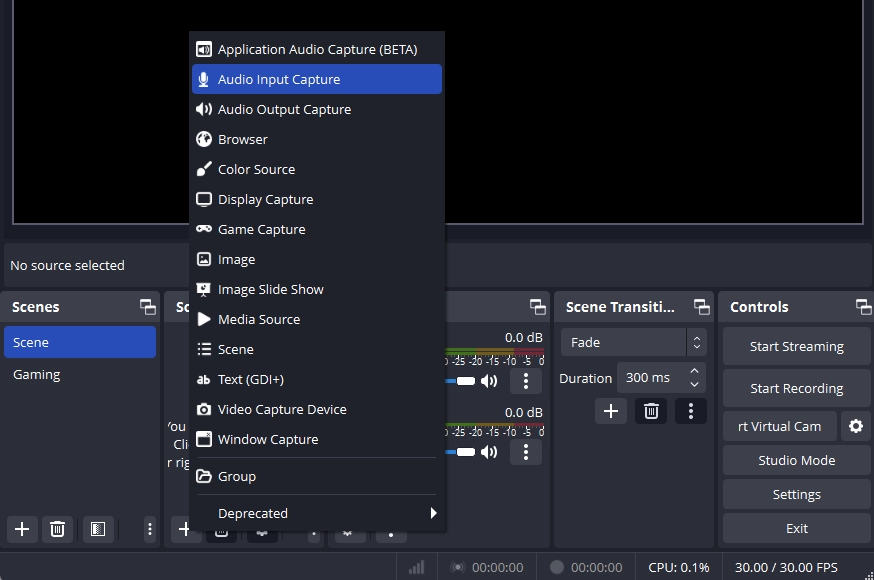Increase transition duration with up arrow
The width and height of the screenshot is (874, 580).
pyautogui.click(x=695, y=371)
